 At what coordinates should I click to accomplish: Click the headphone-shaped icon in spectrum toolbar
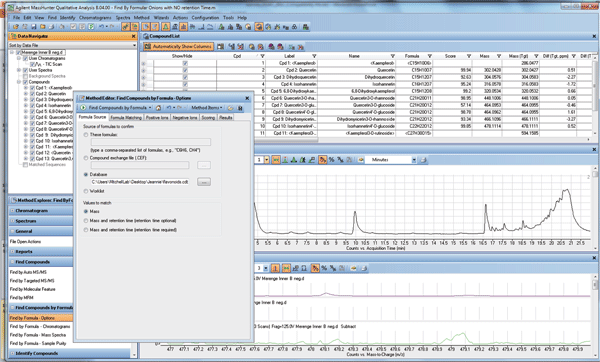pyautogui.click(x=304, y=268)
